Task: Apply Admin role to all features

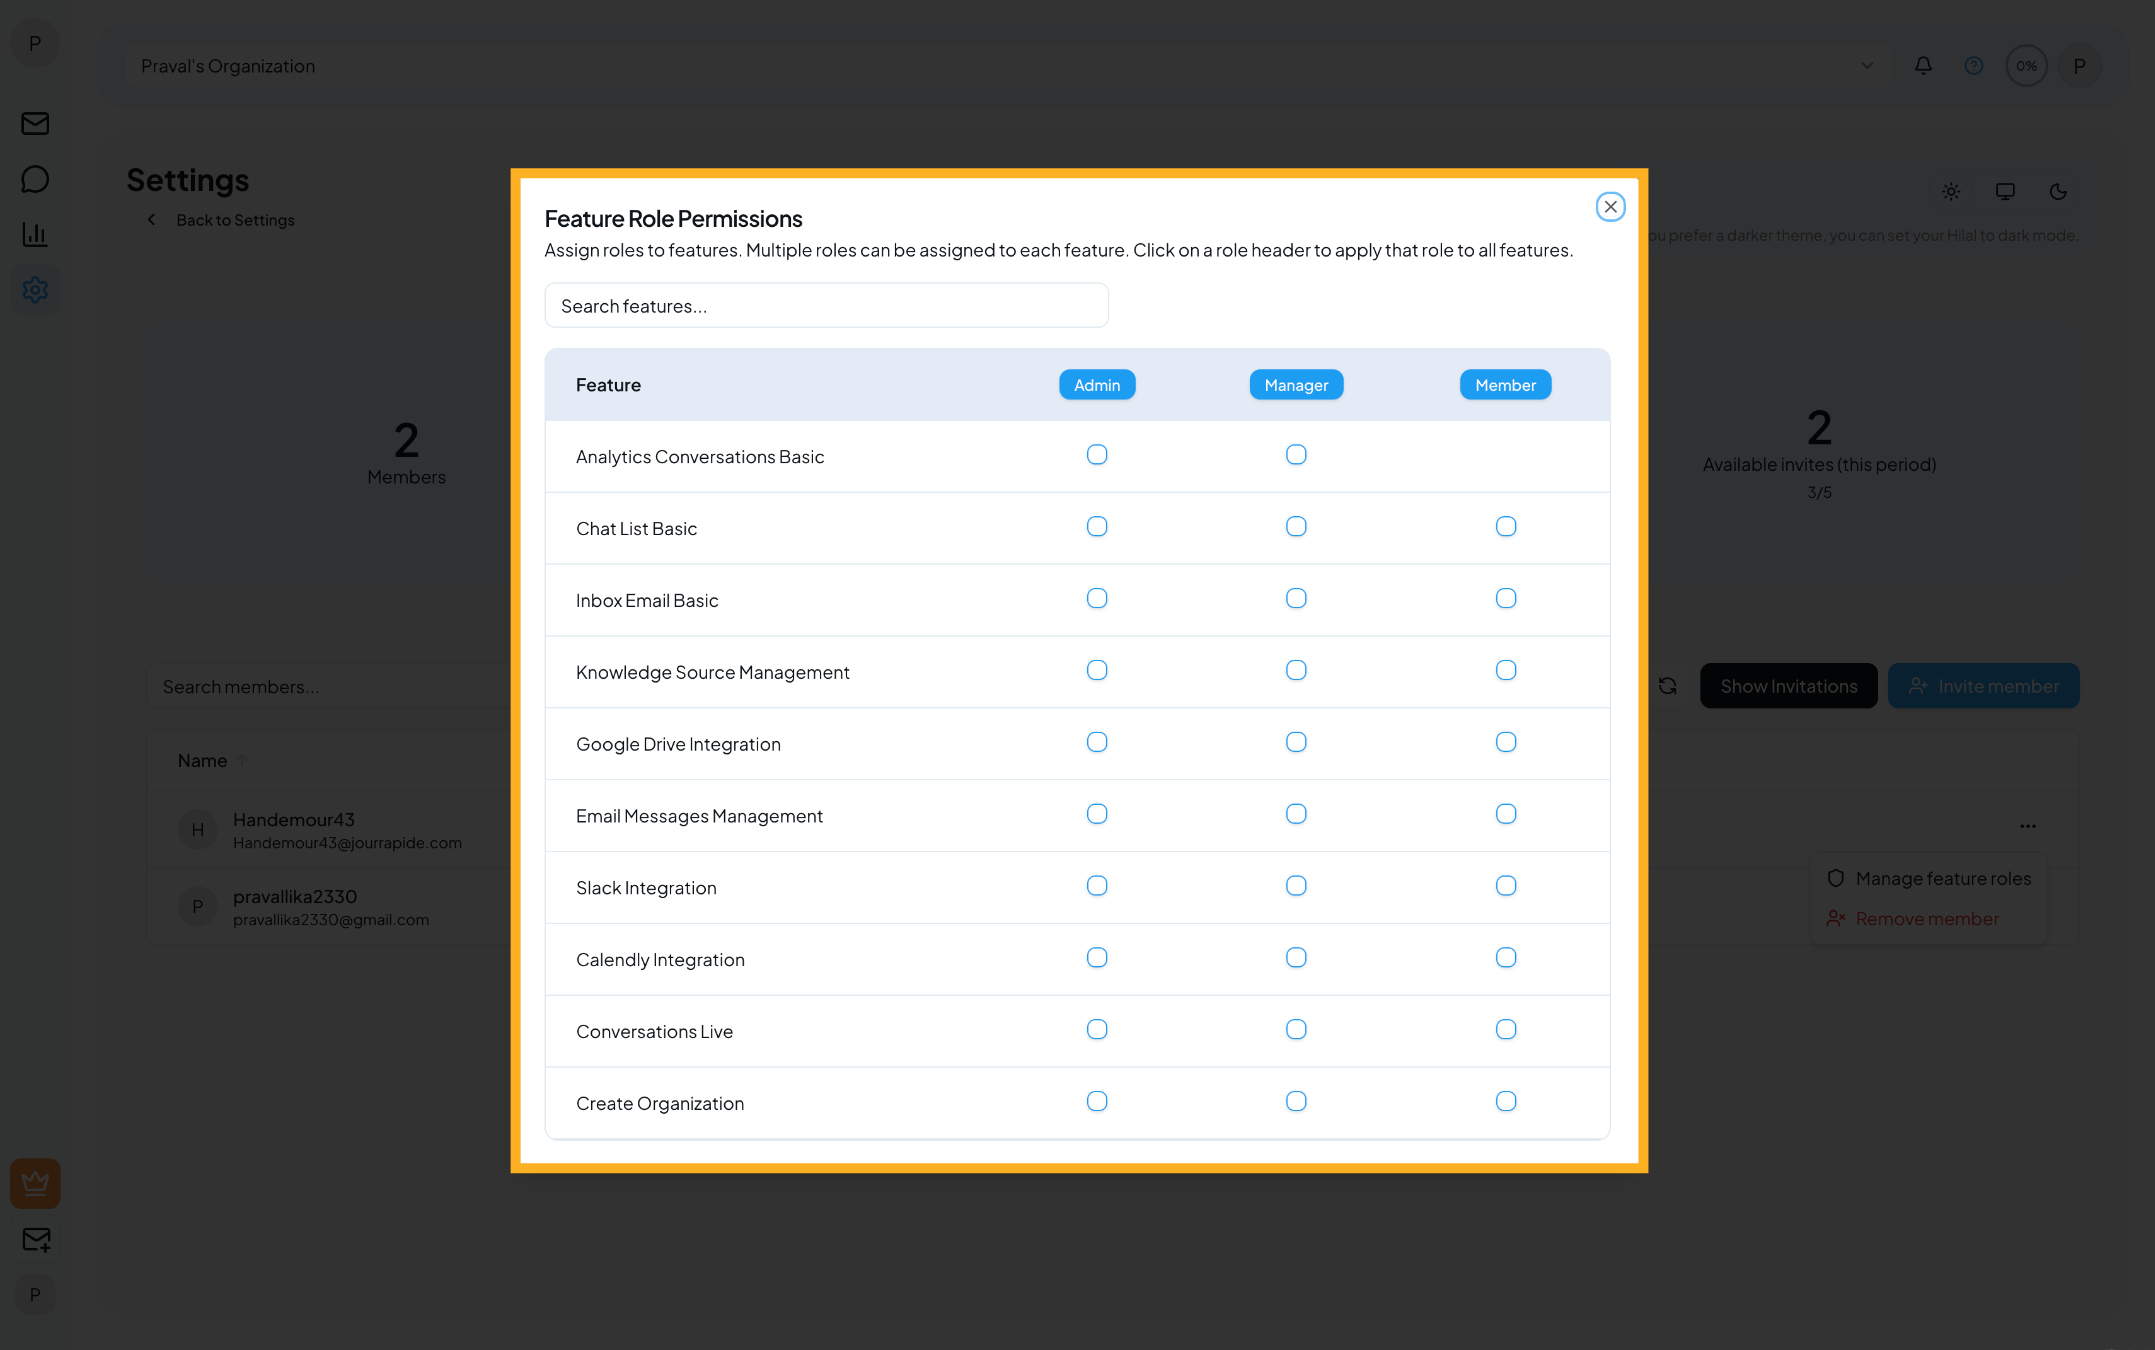Action: tap(1097, 384)
